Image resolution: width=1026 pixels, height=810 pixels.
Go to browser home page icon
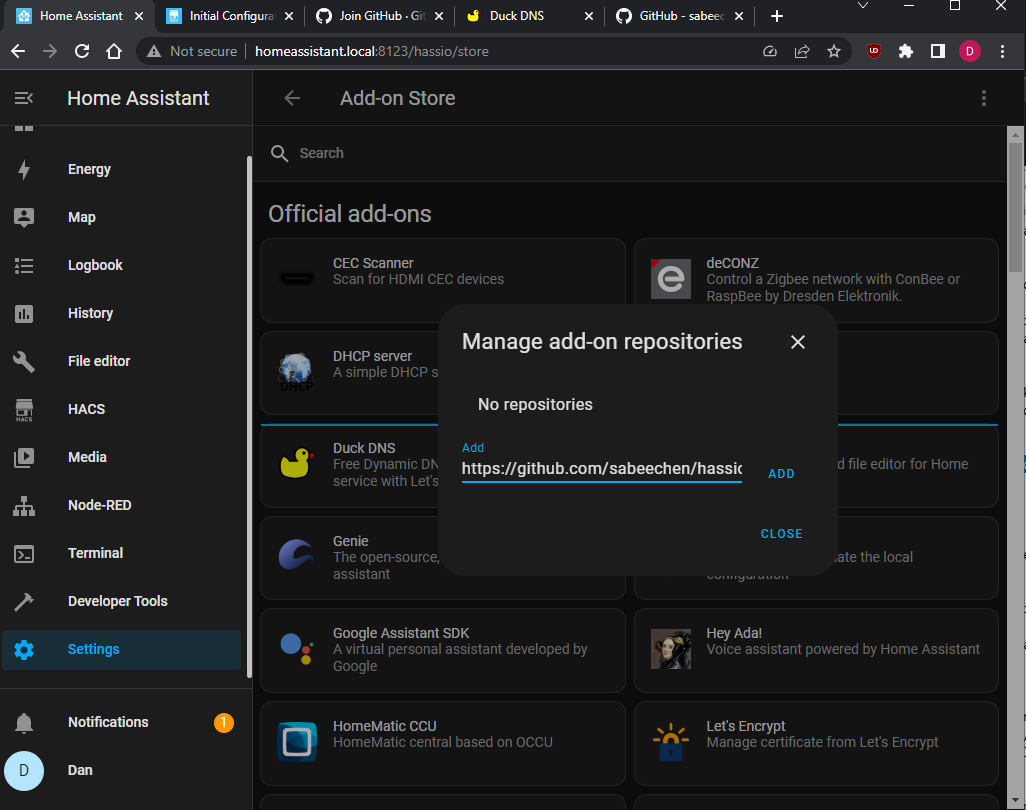[x=114, y=51]
